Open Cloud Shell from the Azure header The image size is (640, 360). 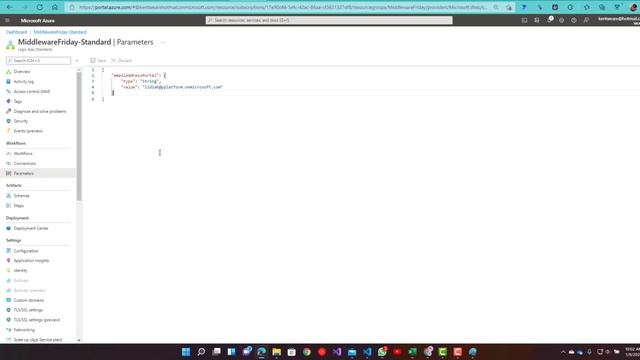click(524, 20)
